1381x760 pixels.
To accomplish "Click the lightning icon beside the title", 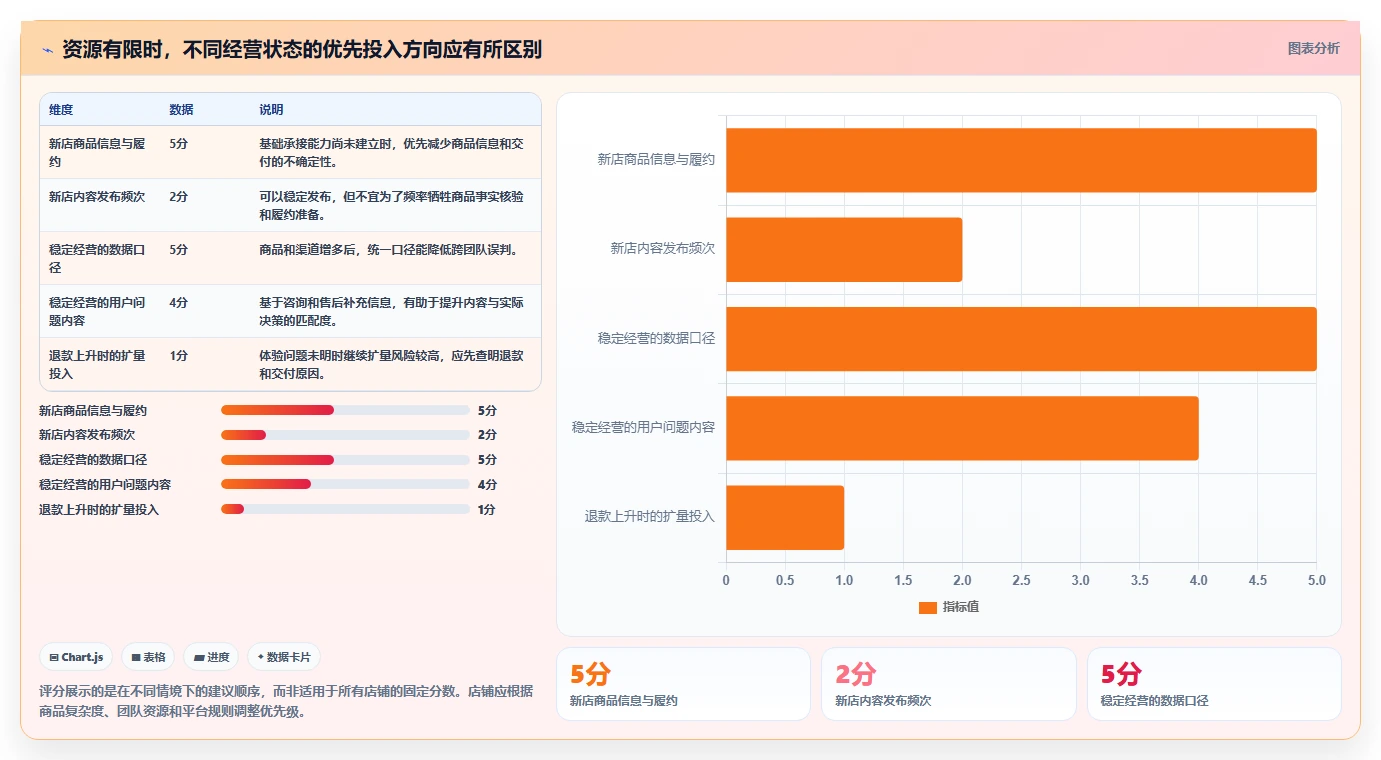I will coord(47,50).
